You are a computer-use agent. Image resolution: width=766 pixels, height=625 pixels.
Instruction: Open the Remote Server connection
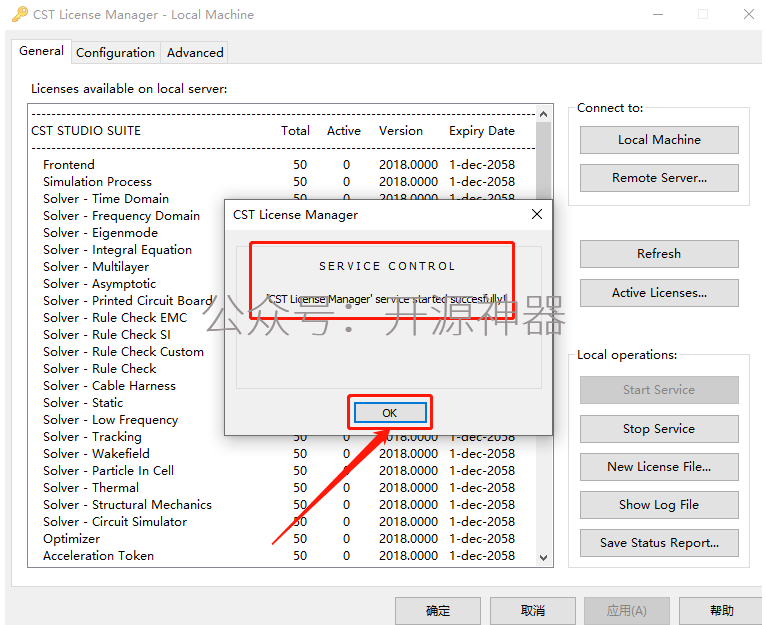click(659, 178)
